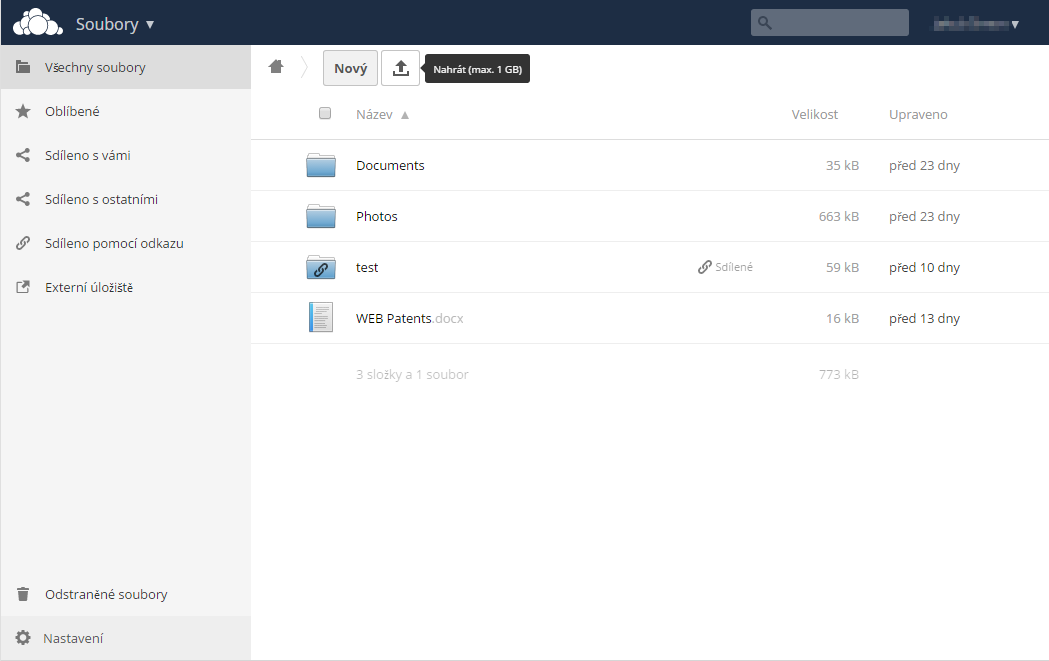Screen dimensions: 1049x661
Task: Click the WEB Patents document thumbnail
Action: (x=321, y=317)
